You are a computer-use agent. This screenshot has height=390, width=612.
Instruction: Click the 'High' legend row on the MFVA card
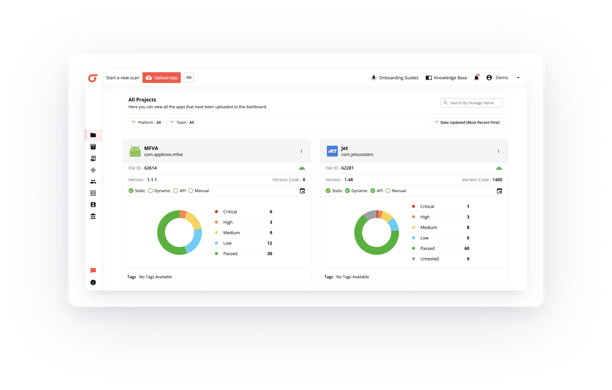244,222
